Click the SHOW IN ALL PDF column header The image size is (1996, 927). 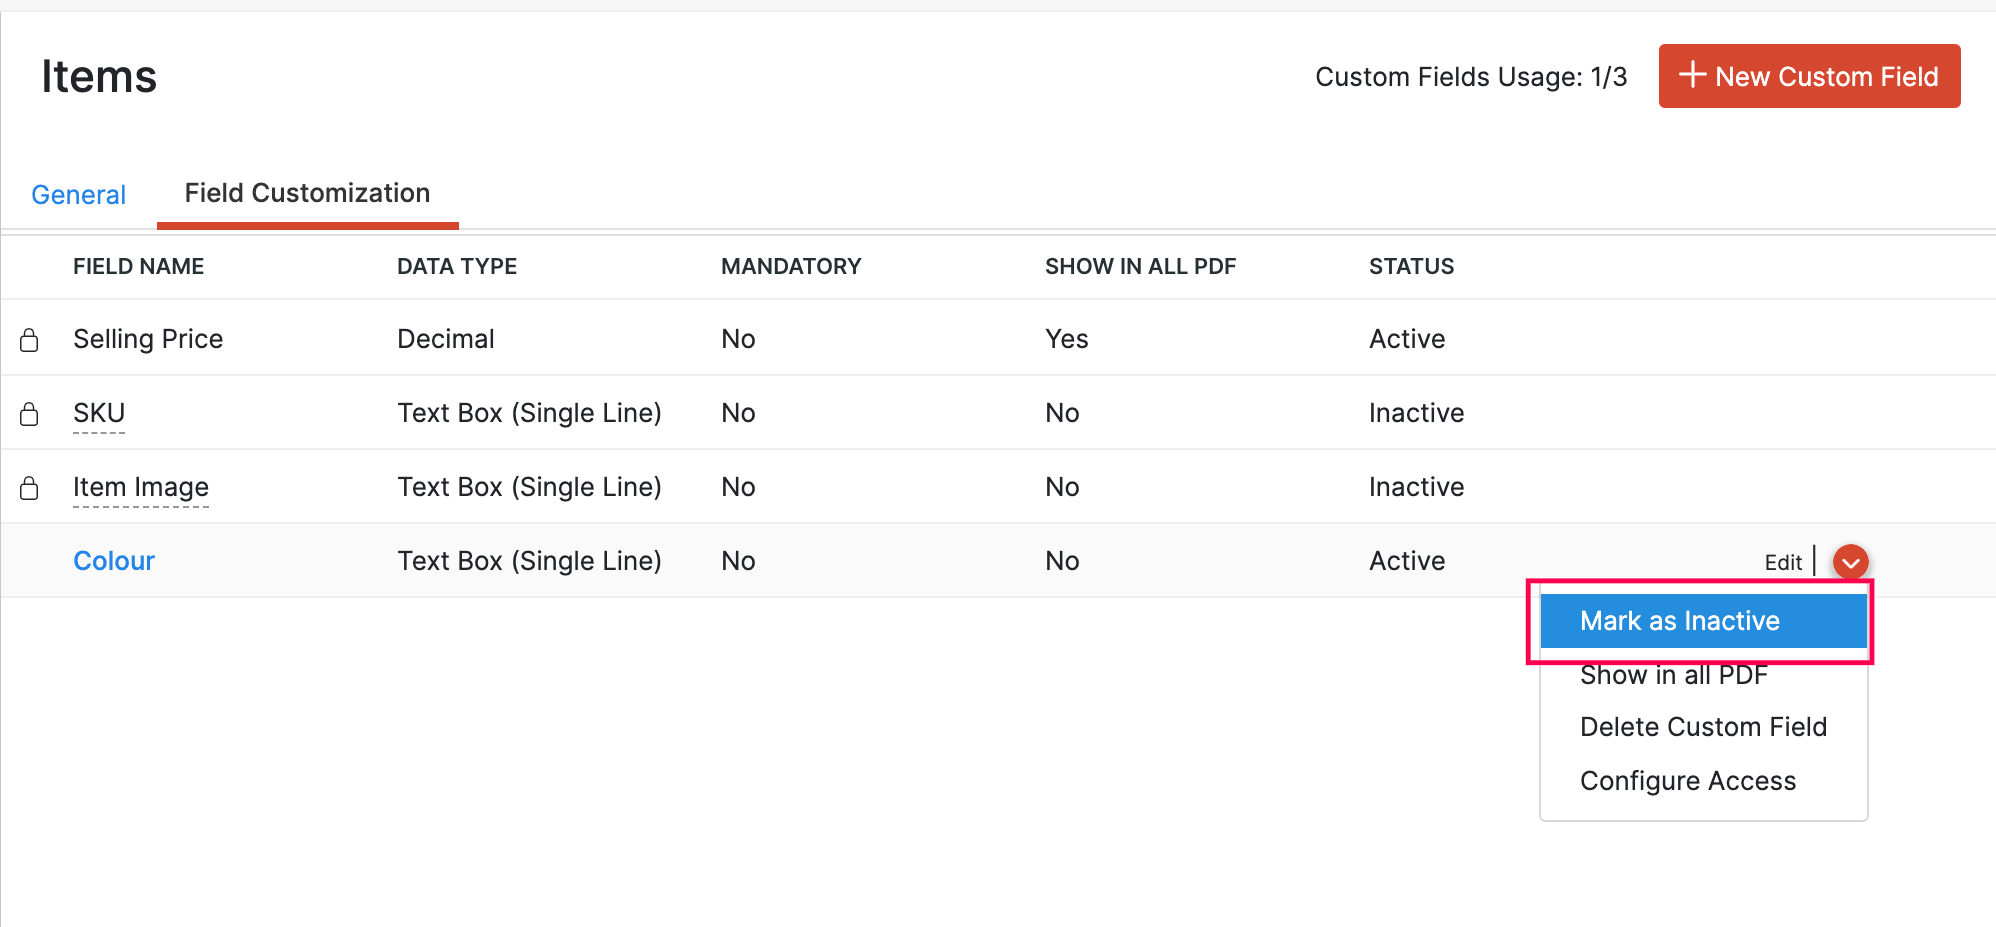pyautogui.click(x=1141, y=266)
